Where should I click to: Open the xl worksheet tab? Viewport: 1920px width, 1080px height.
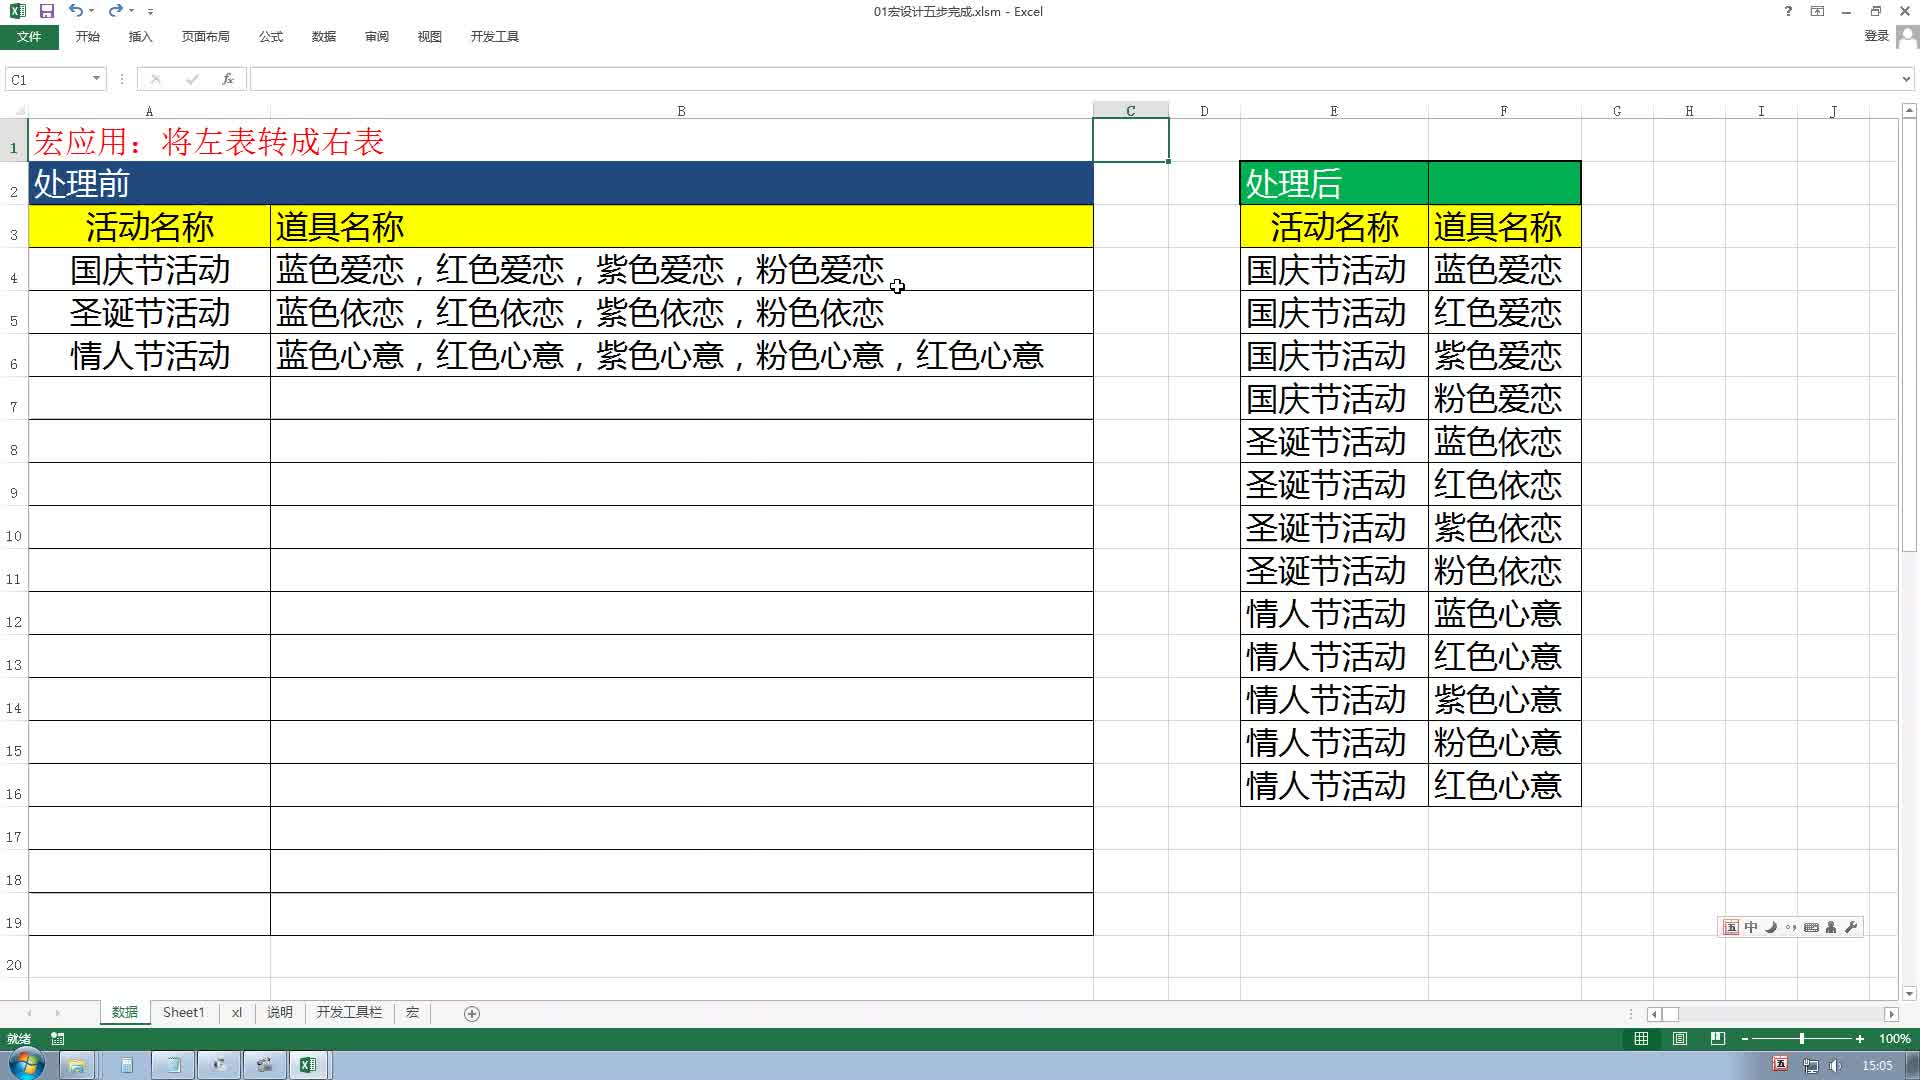coord(237,1013)
